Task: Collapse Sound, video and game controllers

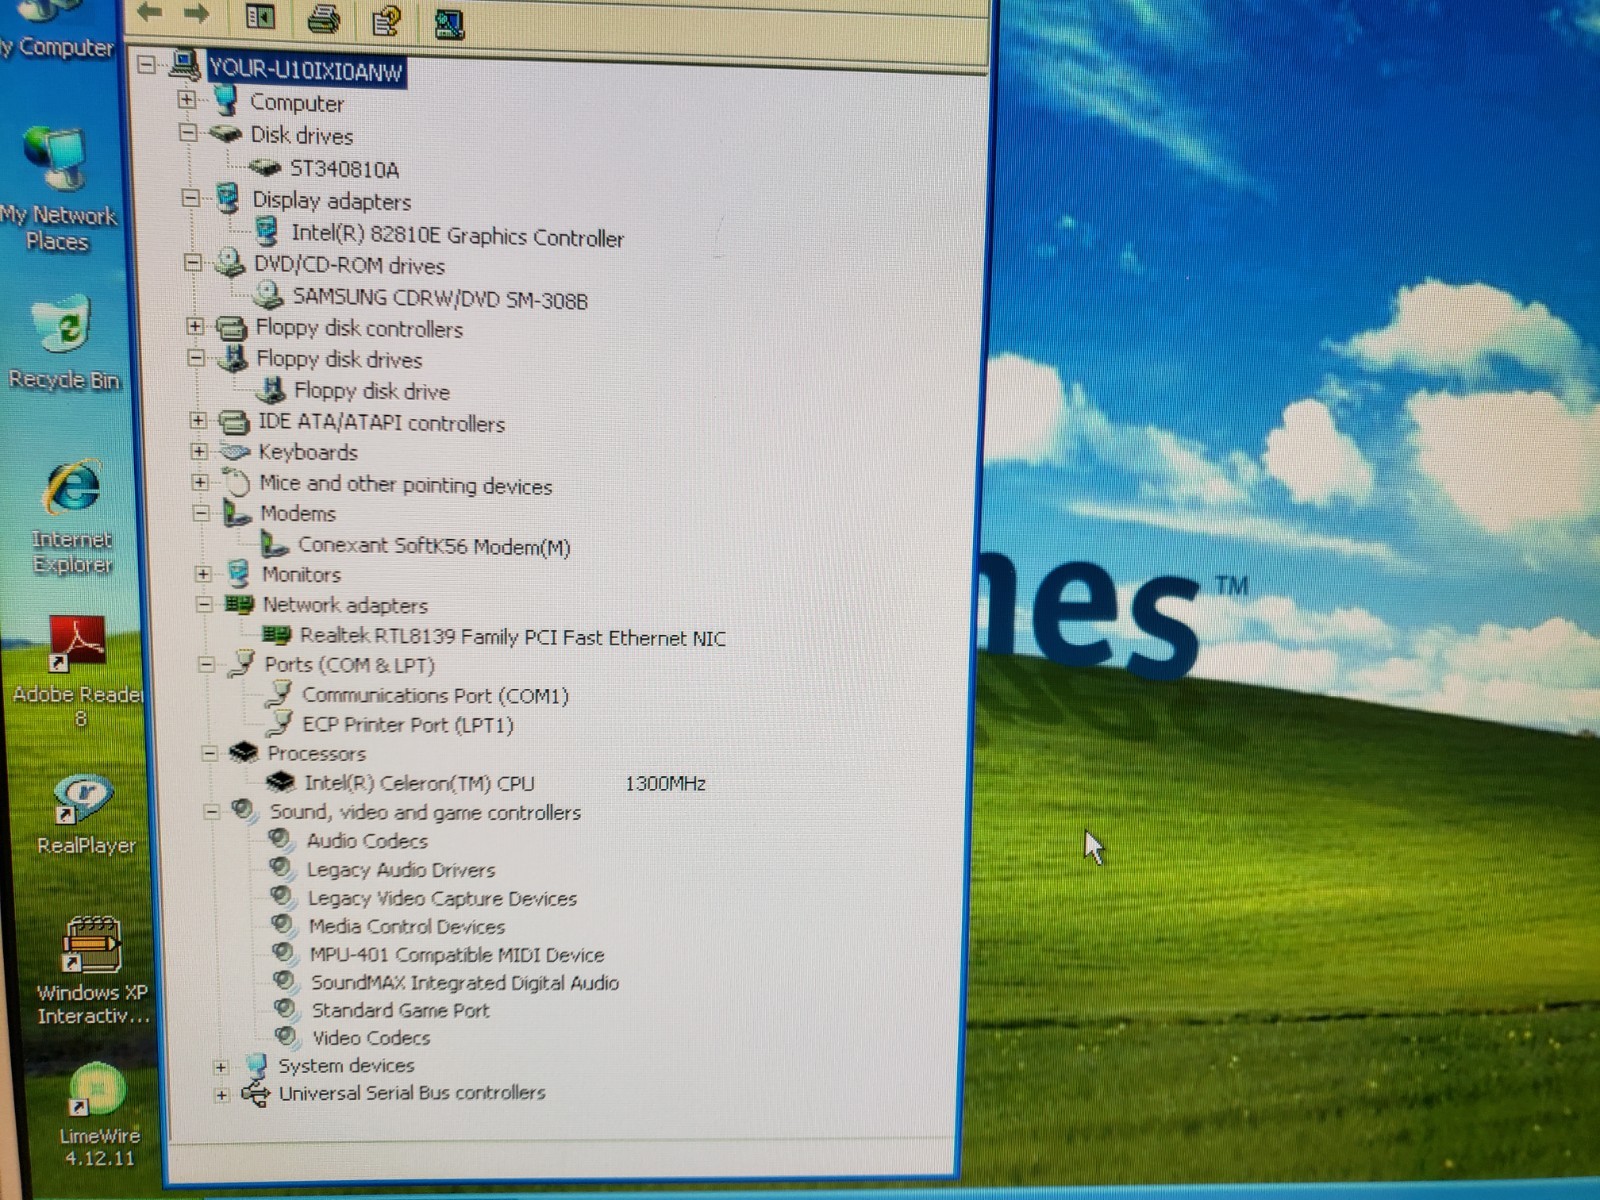Action: point(211,812)
